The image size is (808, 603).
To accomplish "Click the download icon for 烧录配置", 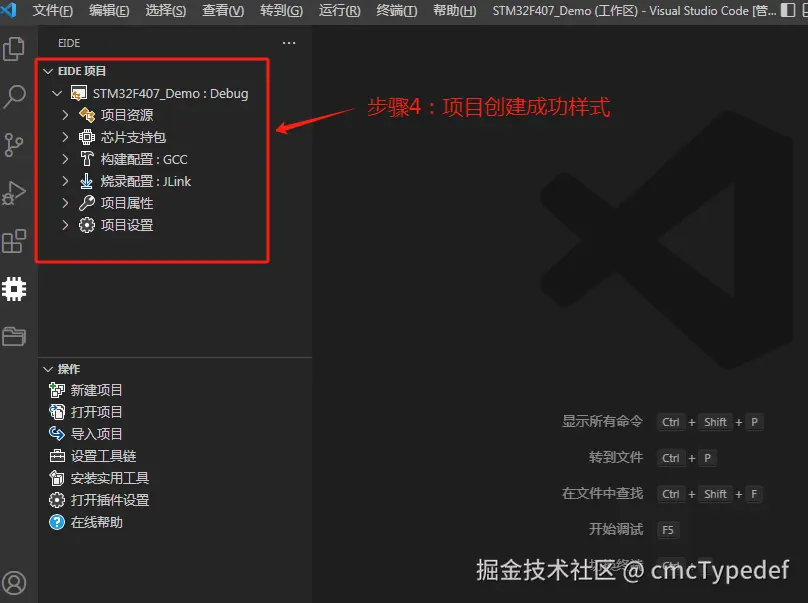I will point(87,181).
